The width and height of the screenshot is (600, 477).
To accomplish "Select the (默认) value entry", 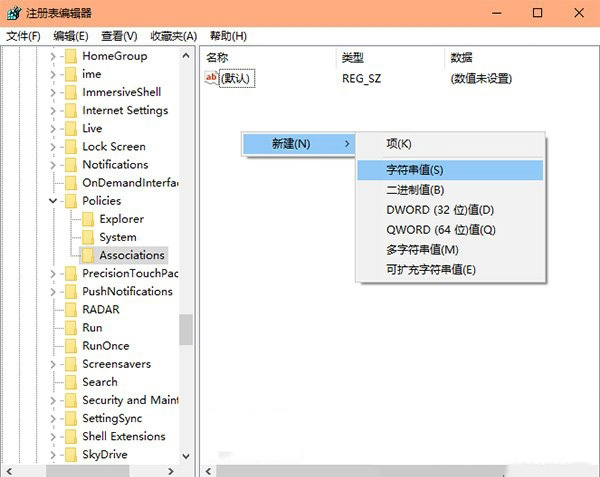I will click(x=236, y=78).
